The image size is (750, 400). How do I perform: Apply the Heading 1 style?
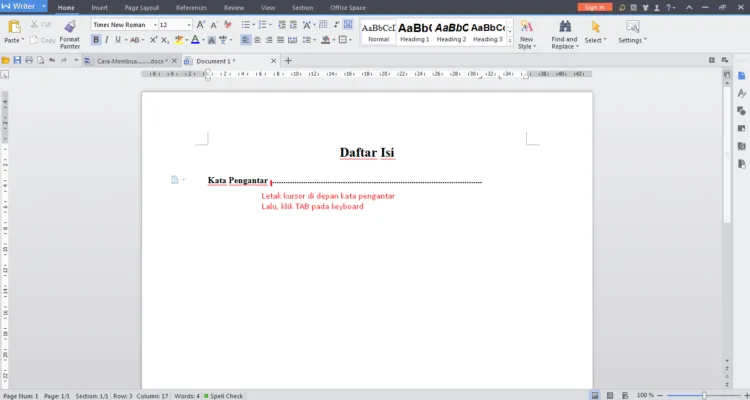(x=415, y=33)
